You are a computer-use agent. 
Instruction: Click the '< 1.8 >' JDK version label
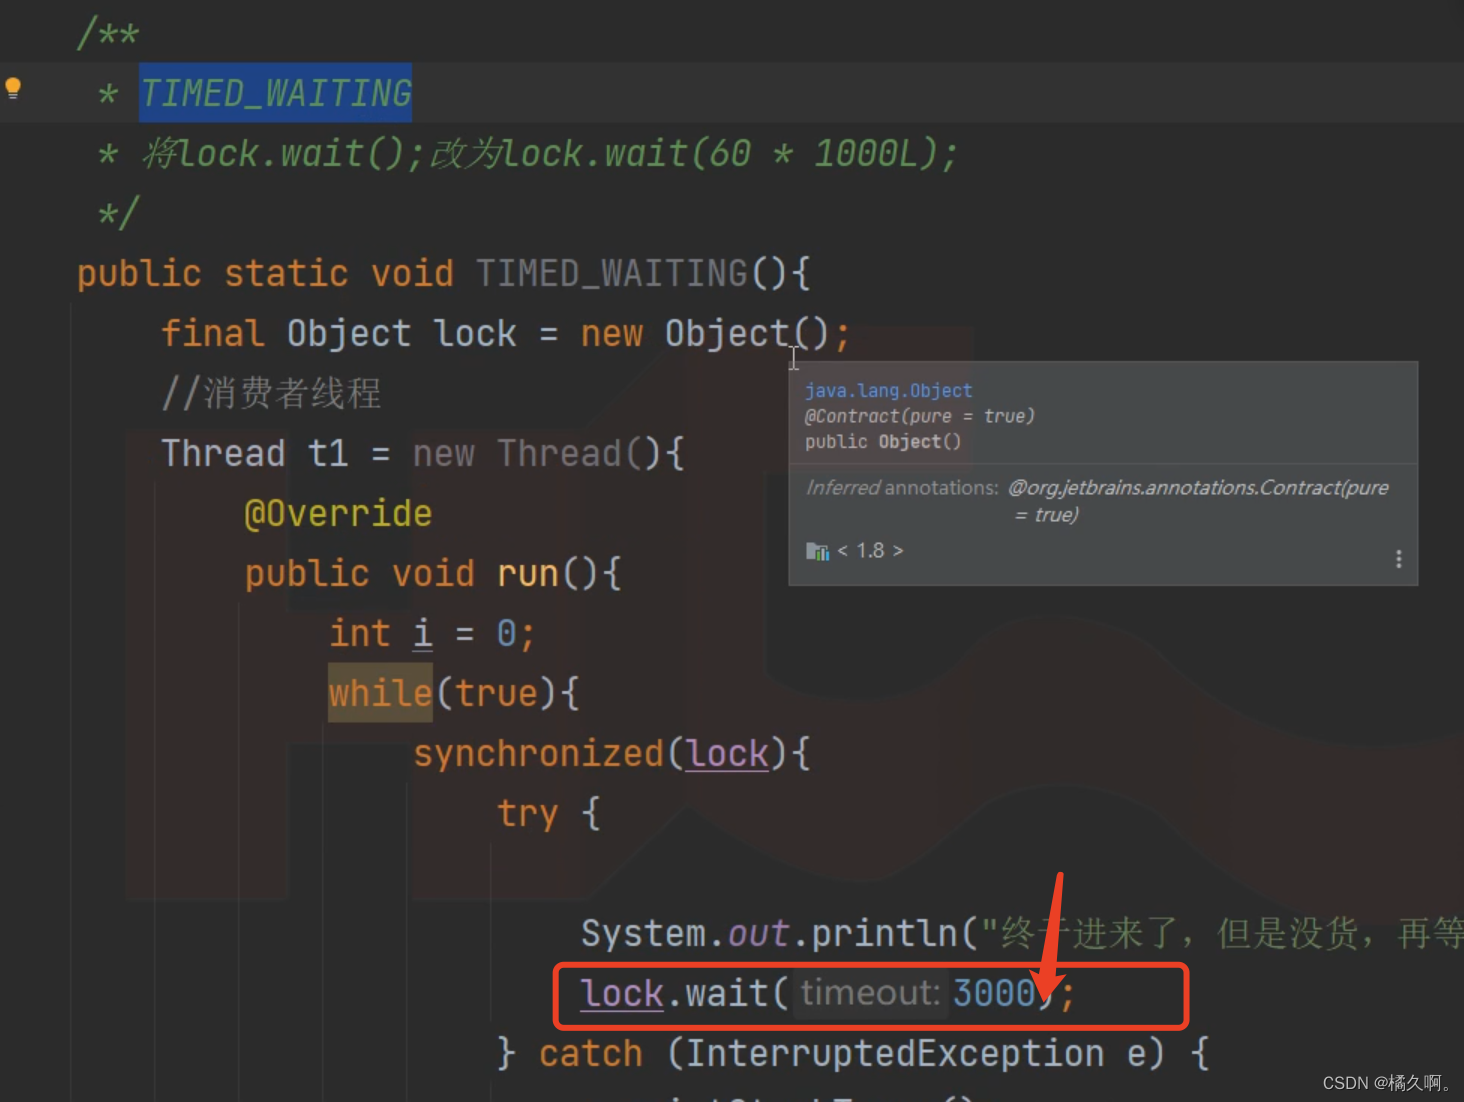point(870,551)
